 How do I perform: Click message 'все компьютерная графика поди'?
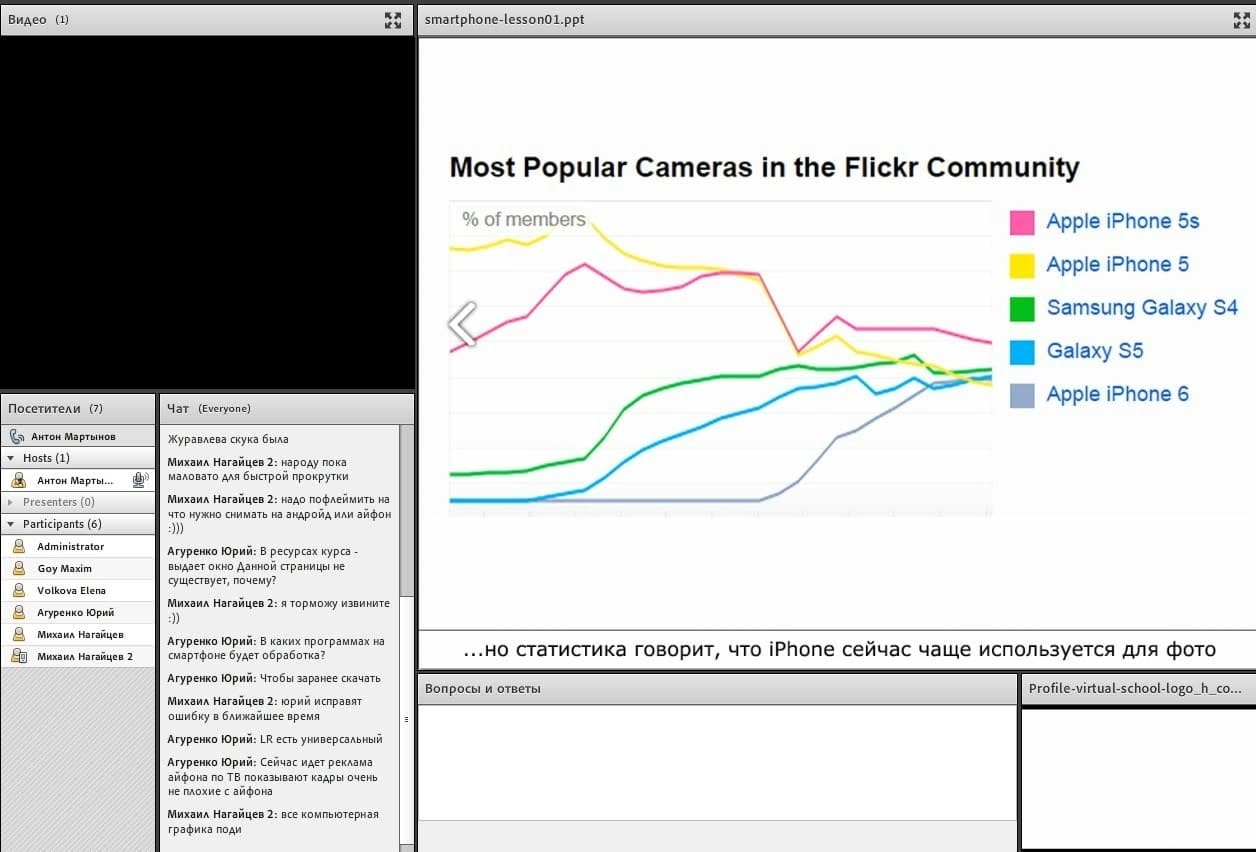click(x=273, y=822)
